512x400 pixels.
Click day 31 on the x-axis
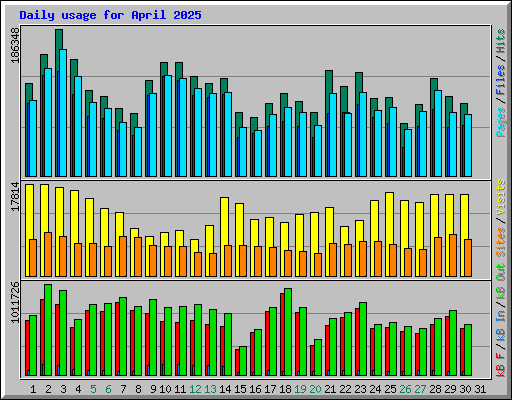[x=480, y=389]
